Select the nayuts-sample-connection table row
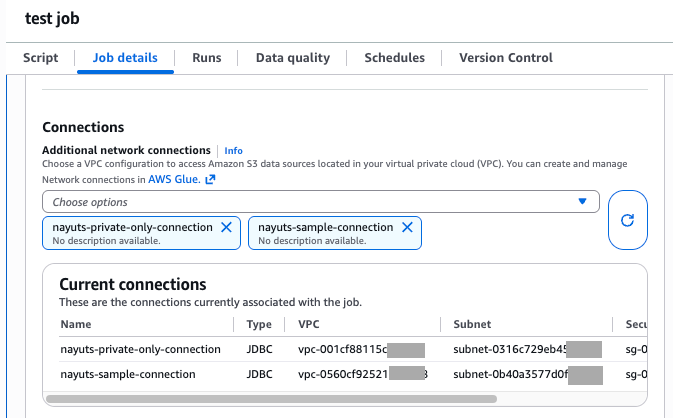The image size is (673, 418). [x=140, y=374]
